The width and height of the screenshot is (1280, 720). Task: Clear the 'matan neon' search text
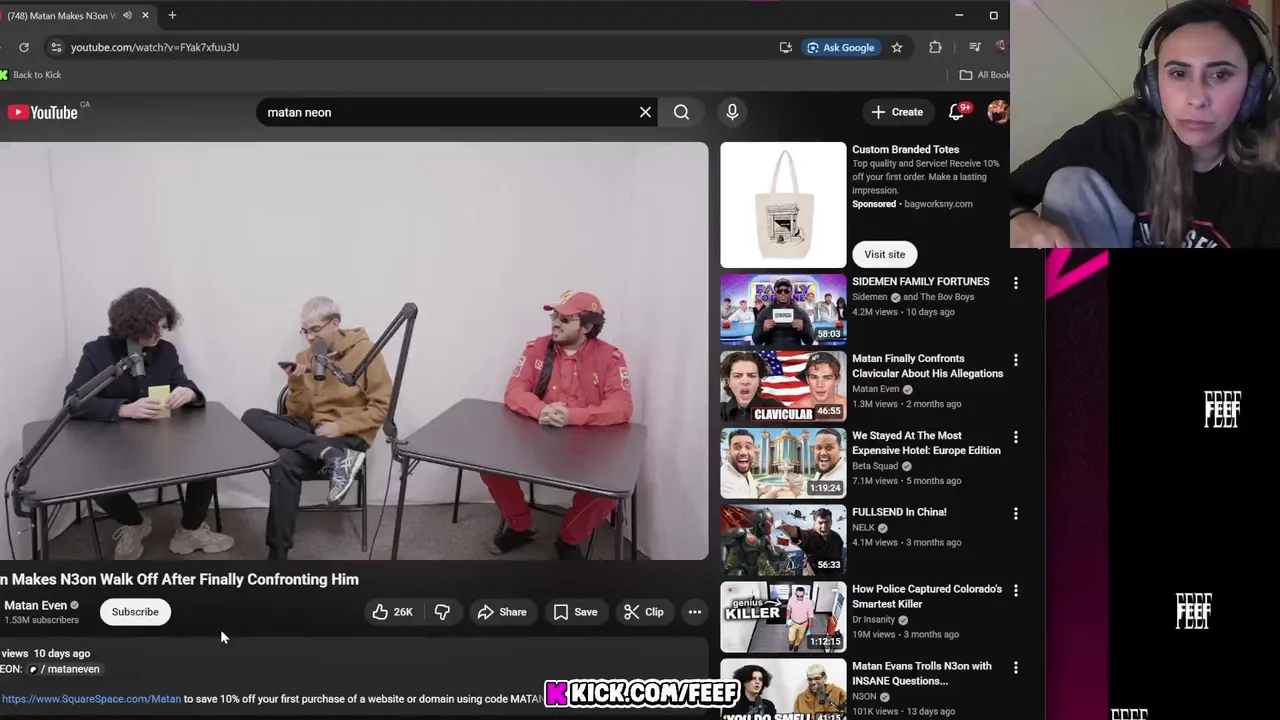(x=645, y=112)
